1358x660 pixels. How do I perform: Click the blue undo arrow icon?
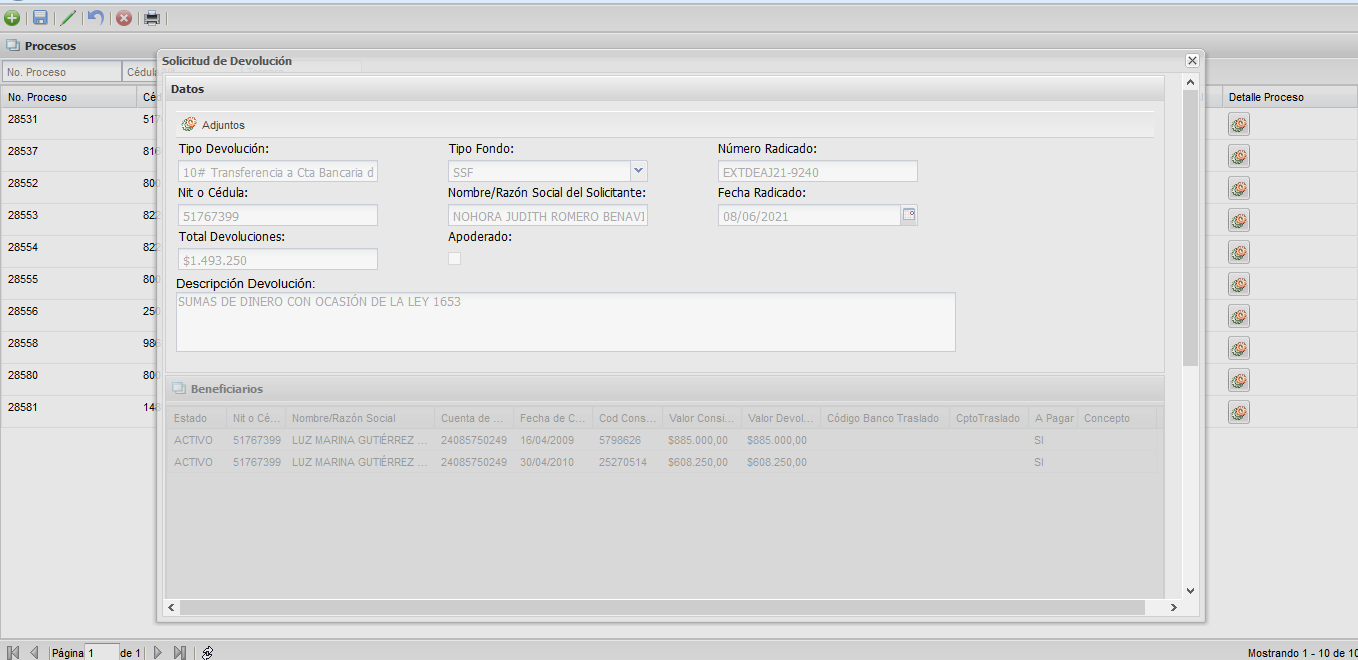(96, 17)
